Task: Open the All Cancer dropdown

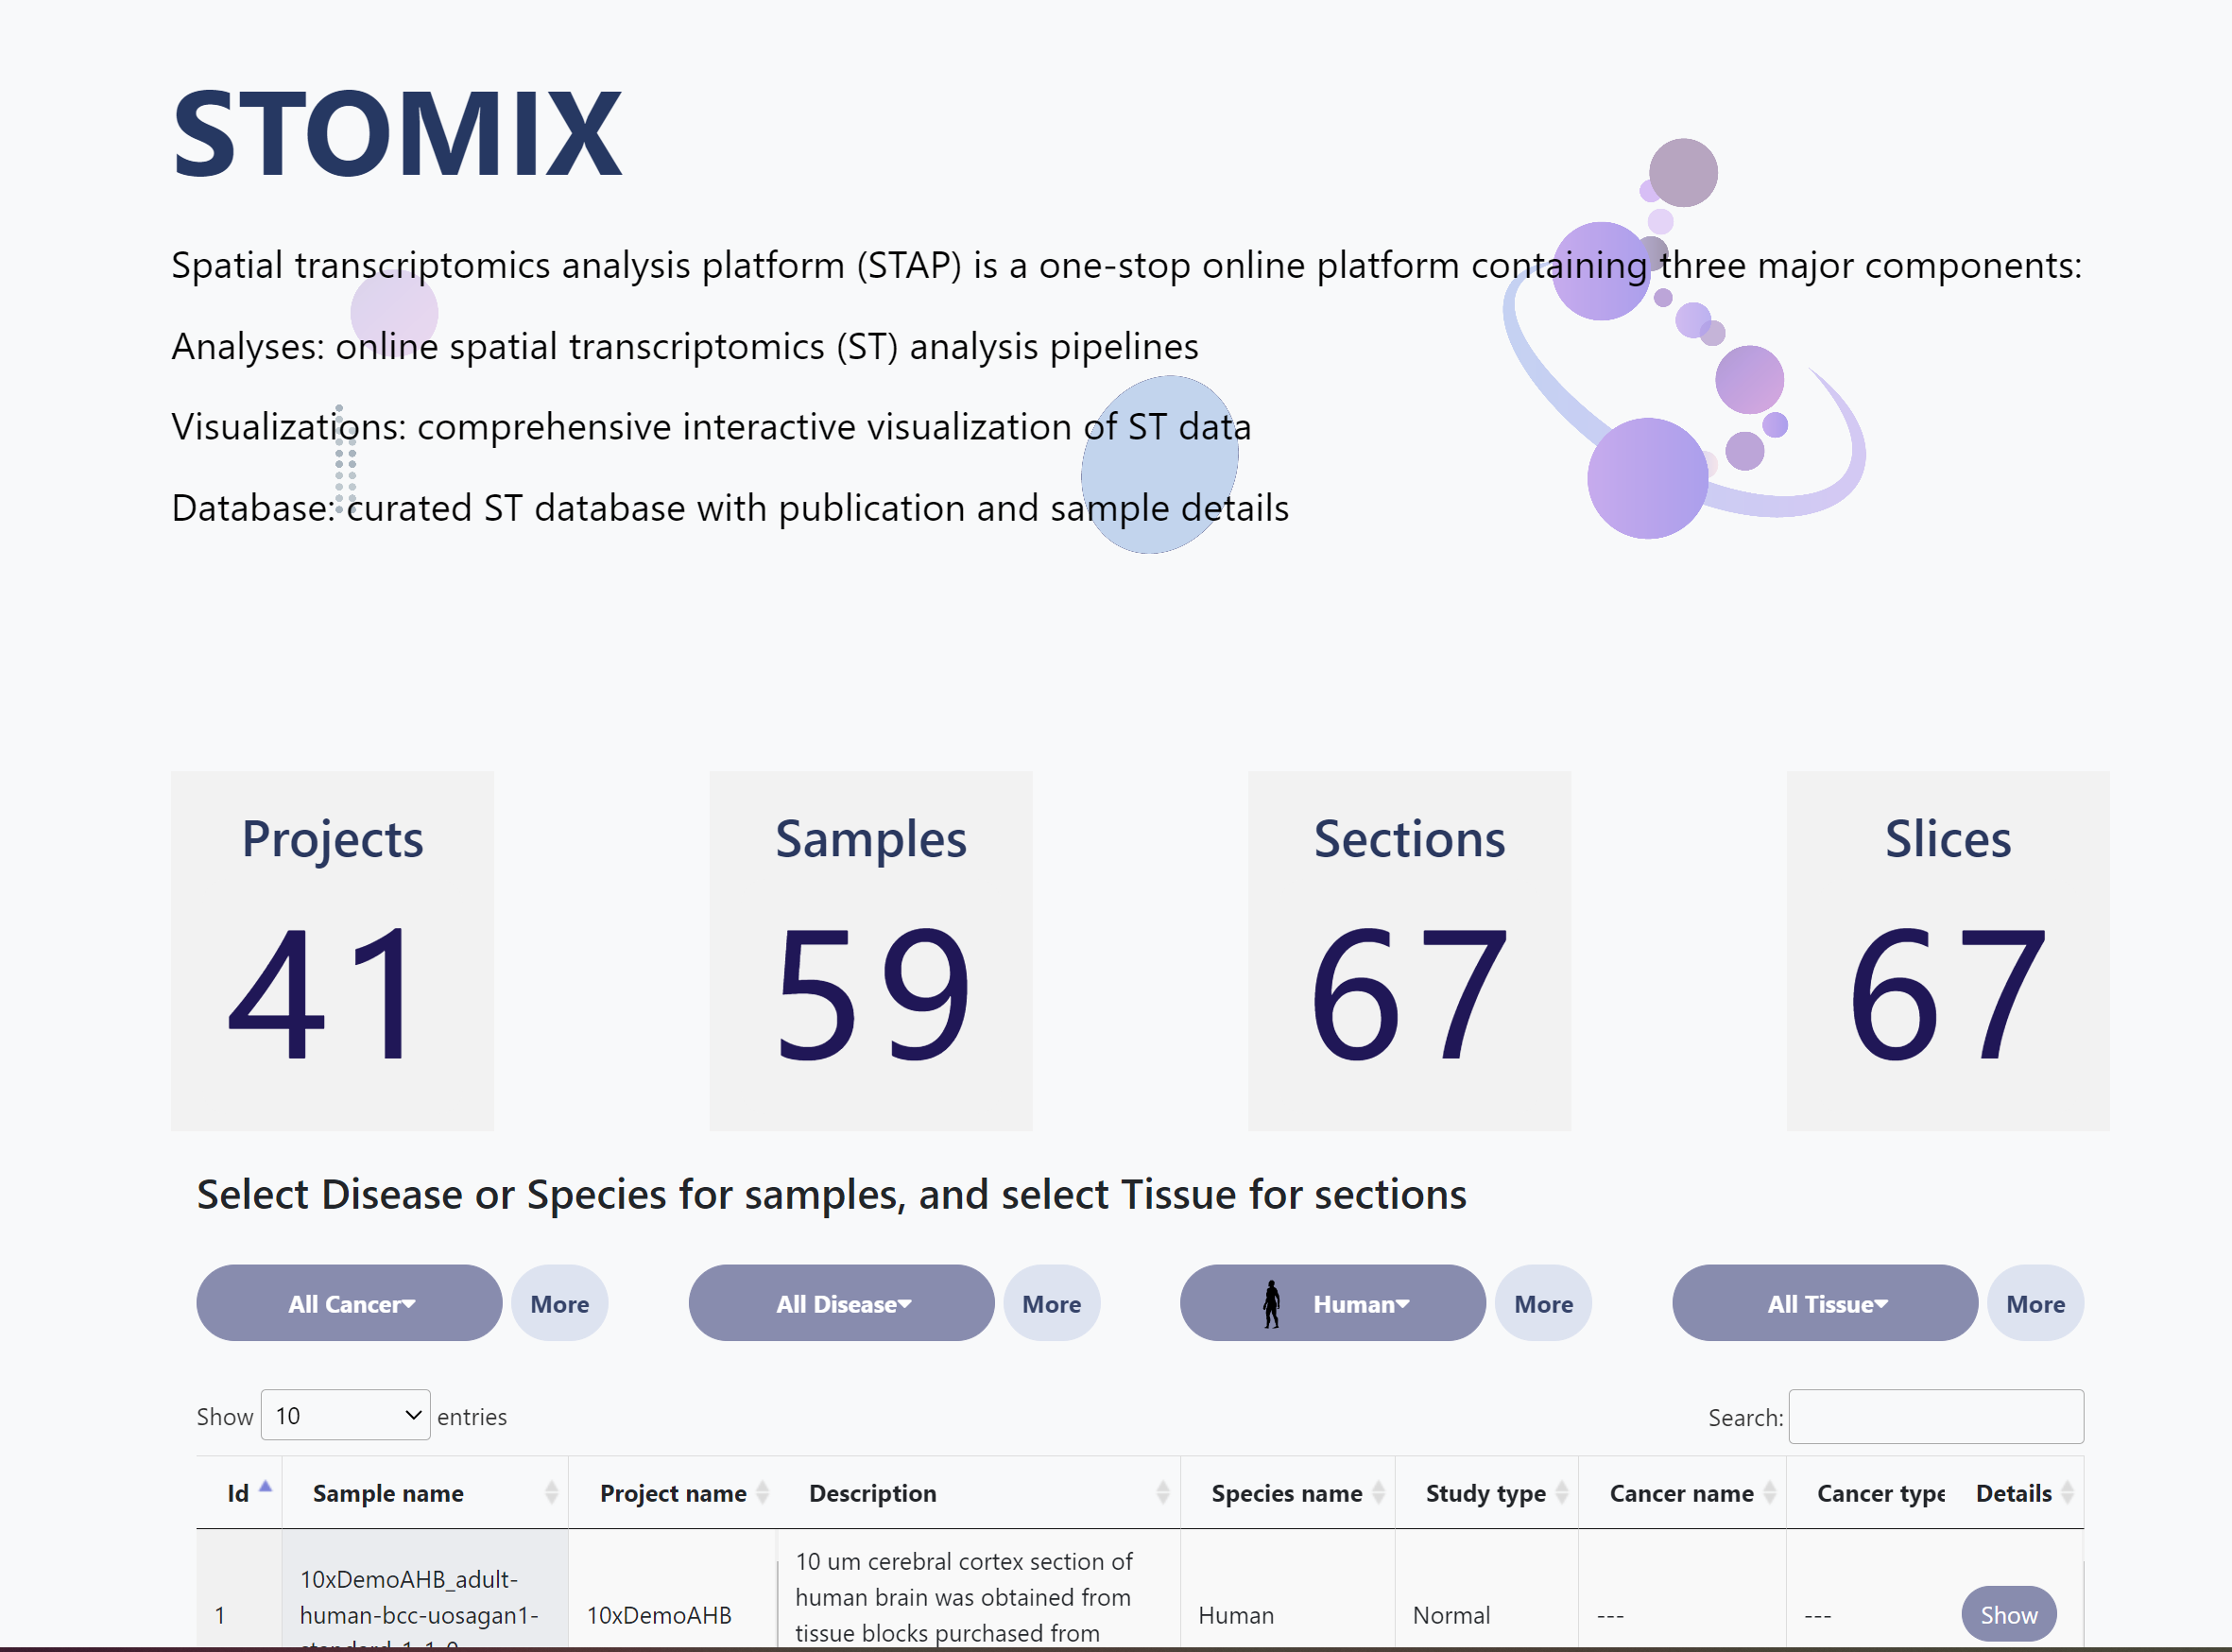Action: pos(349,1304)
